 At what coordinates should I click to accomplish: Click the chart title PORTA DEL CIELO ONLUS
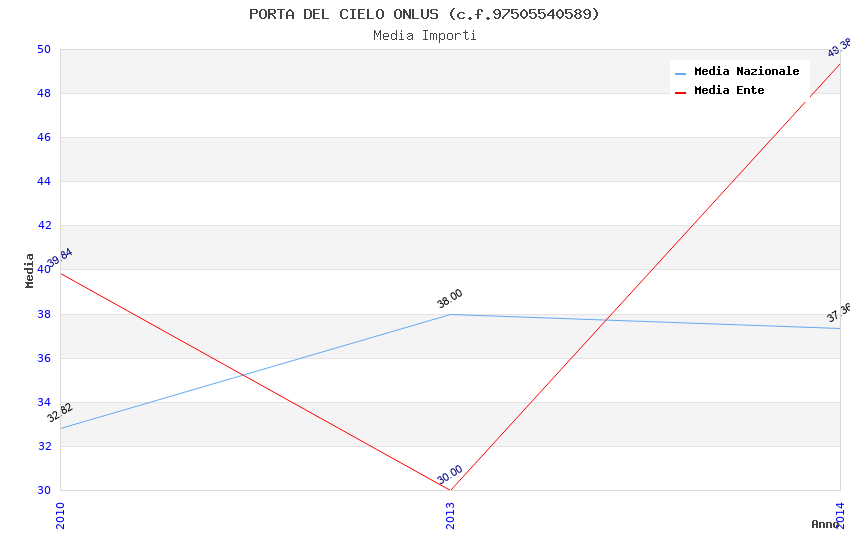[424, 14]
